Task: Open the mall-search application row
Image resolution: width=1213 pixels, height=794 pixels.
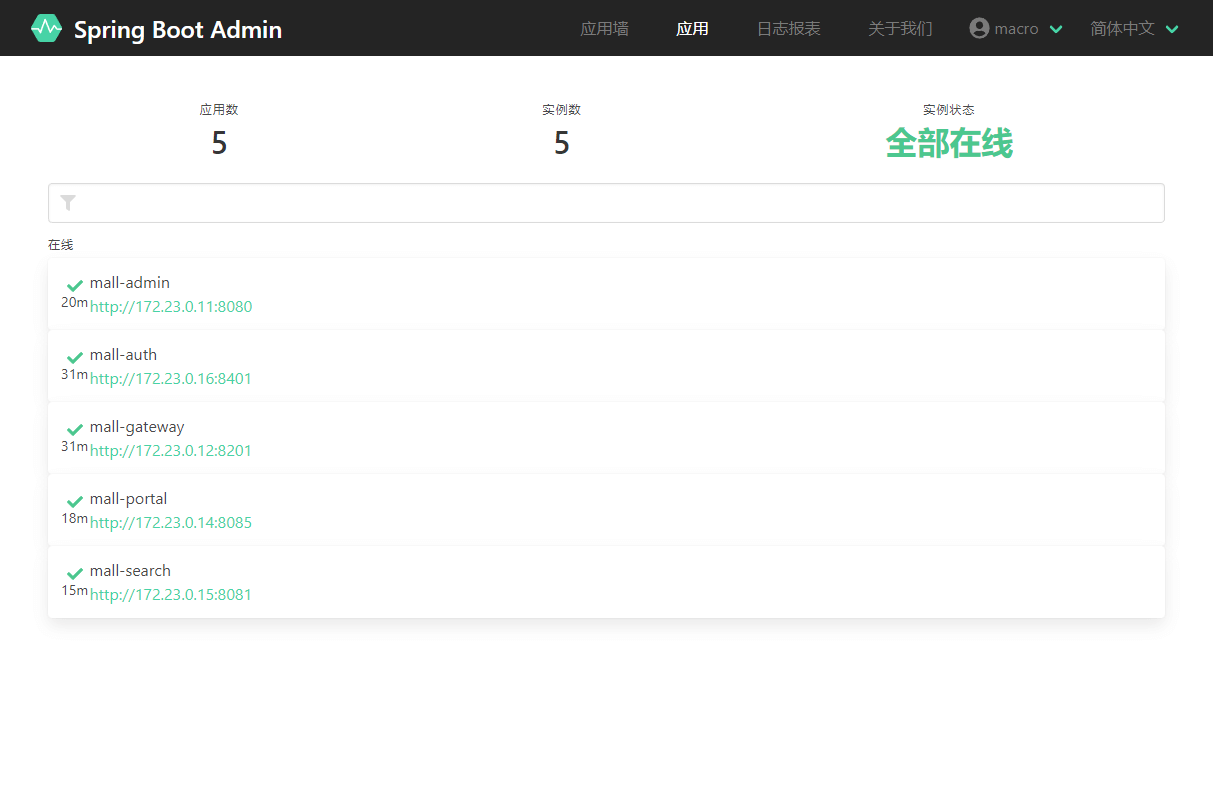Action: pyautogui.click(x=606, y=582)
